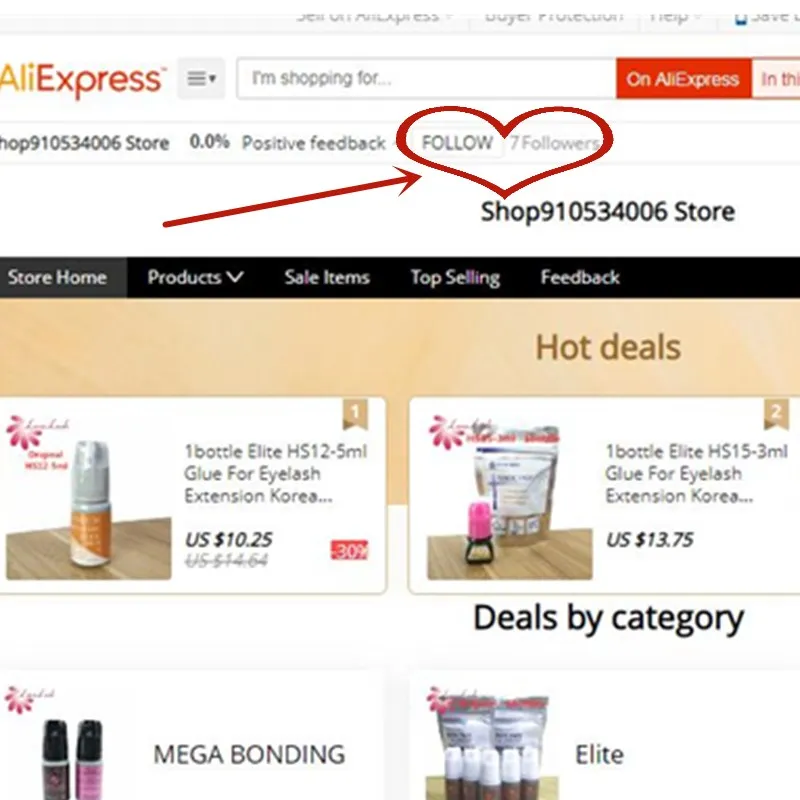Open the Feedback tab
800x800 pixels.
tap(580, 277)
